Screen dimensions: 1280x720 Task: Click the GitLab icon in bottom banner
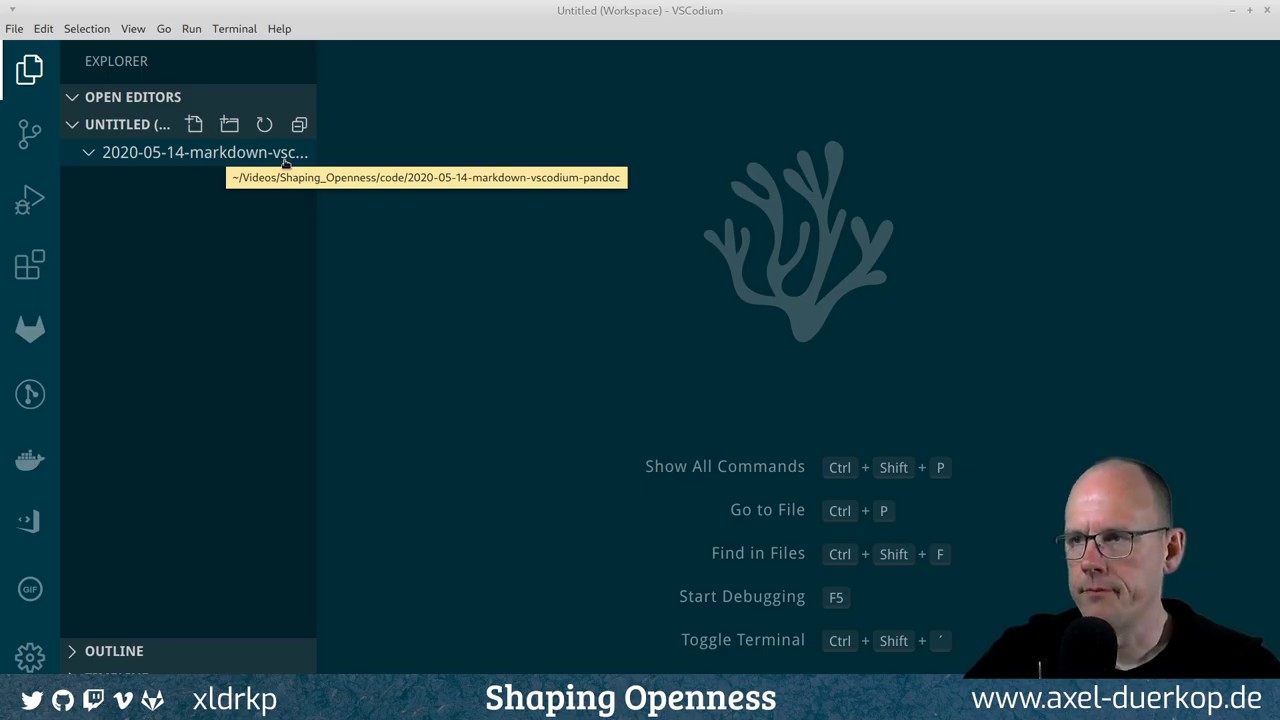(152, 700)
